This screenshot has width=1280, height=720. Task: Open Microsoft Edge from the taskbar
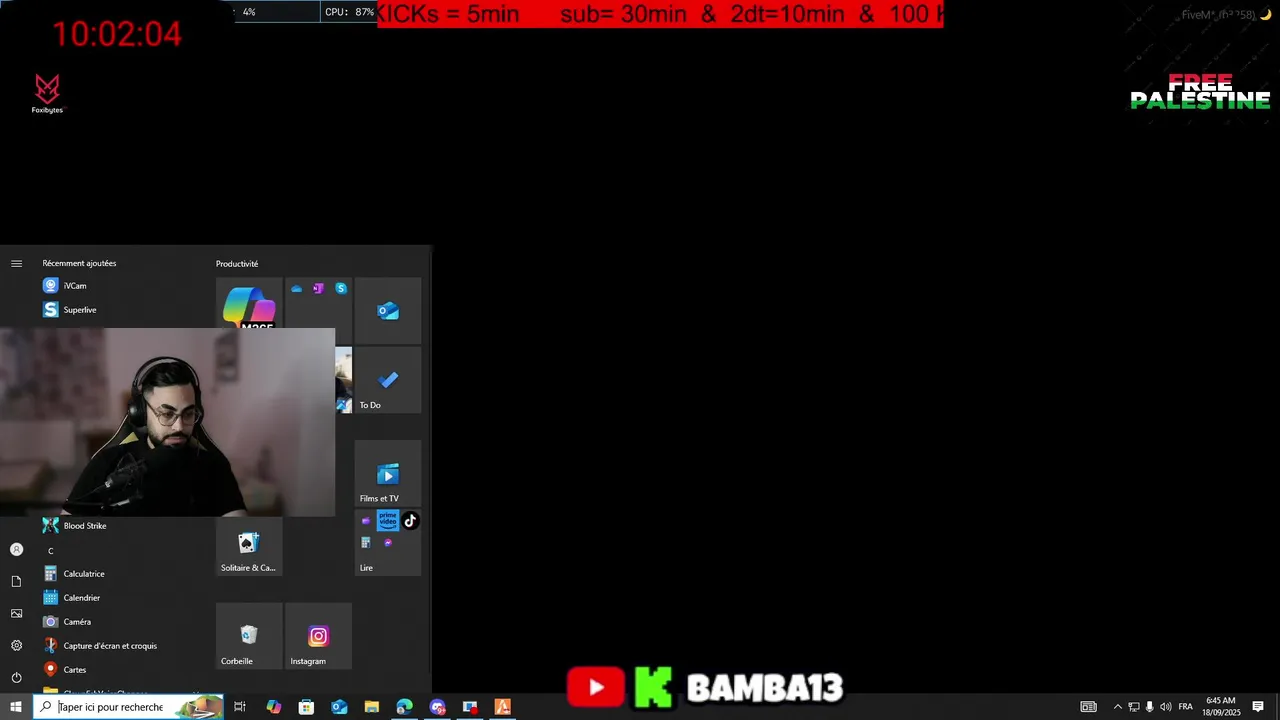tap(404, 707)
